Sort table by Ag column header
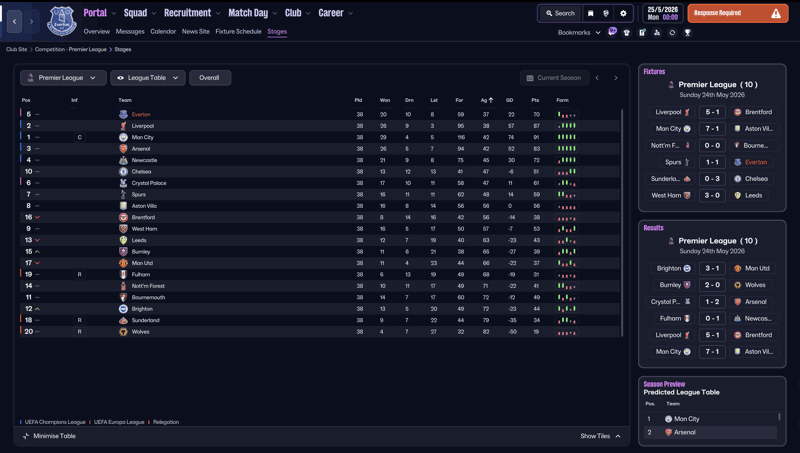This screenshot has width=800, height=453. coord(486,100)
